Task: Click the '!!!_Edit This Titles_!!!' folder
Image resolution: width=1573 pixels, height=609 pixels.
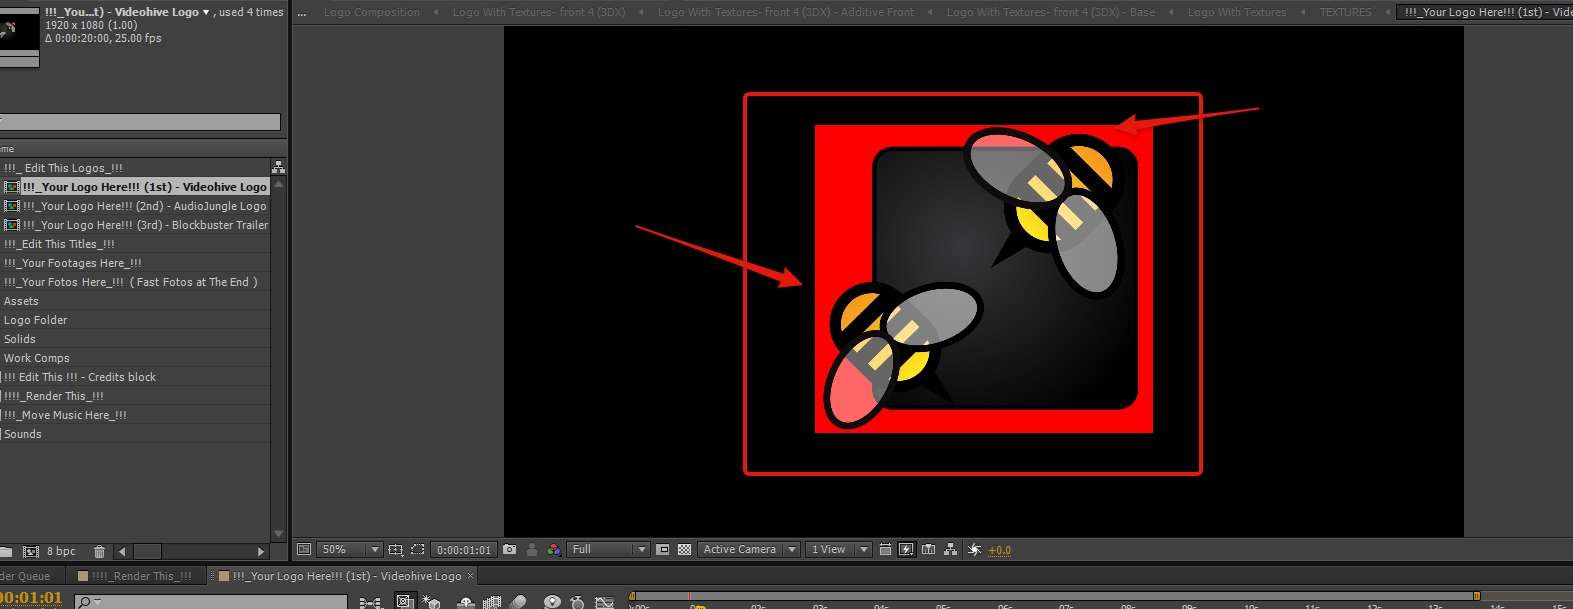Action: pos(59,244)
